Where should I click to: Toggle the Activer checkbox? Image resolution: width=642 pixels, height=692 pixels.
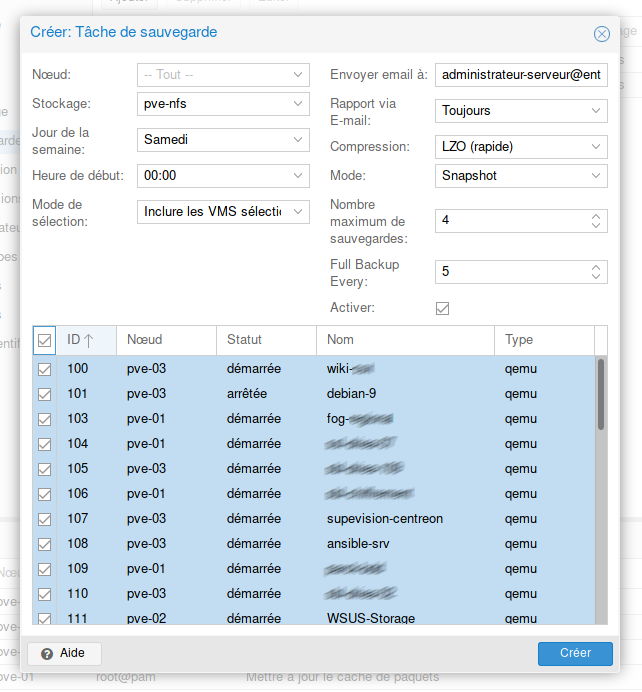(442, 308)
